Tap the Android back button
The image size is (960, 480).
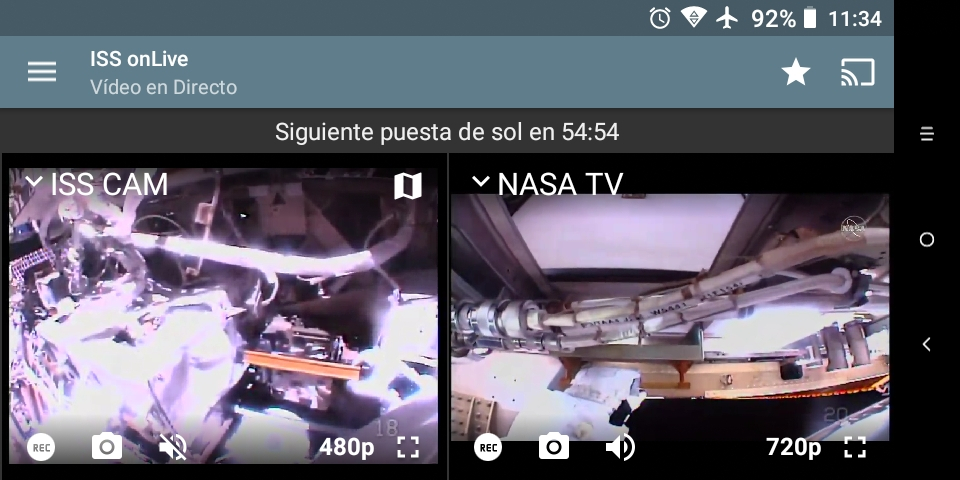click(x=927, y=344)
